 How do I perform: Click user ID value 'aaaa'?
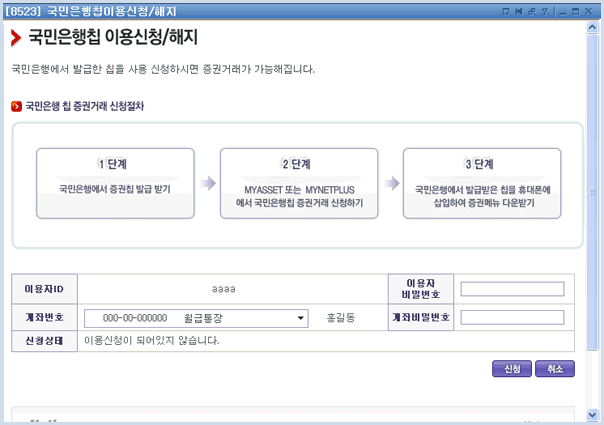point(223,289)
